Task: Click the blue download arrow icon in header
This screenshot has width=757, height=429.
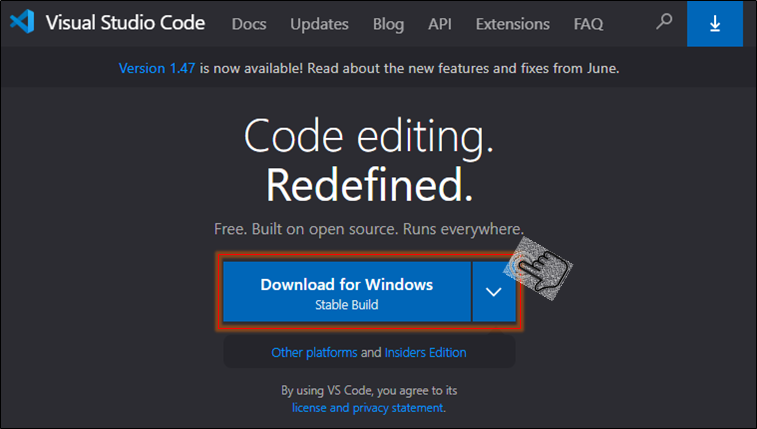Action: [x=715, y=24]
